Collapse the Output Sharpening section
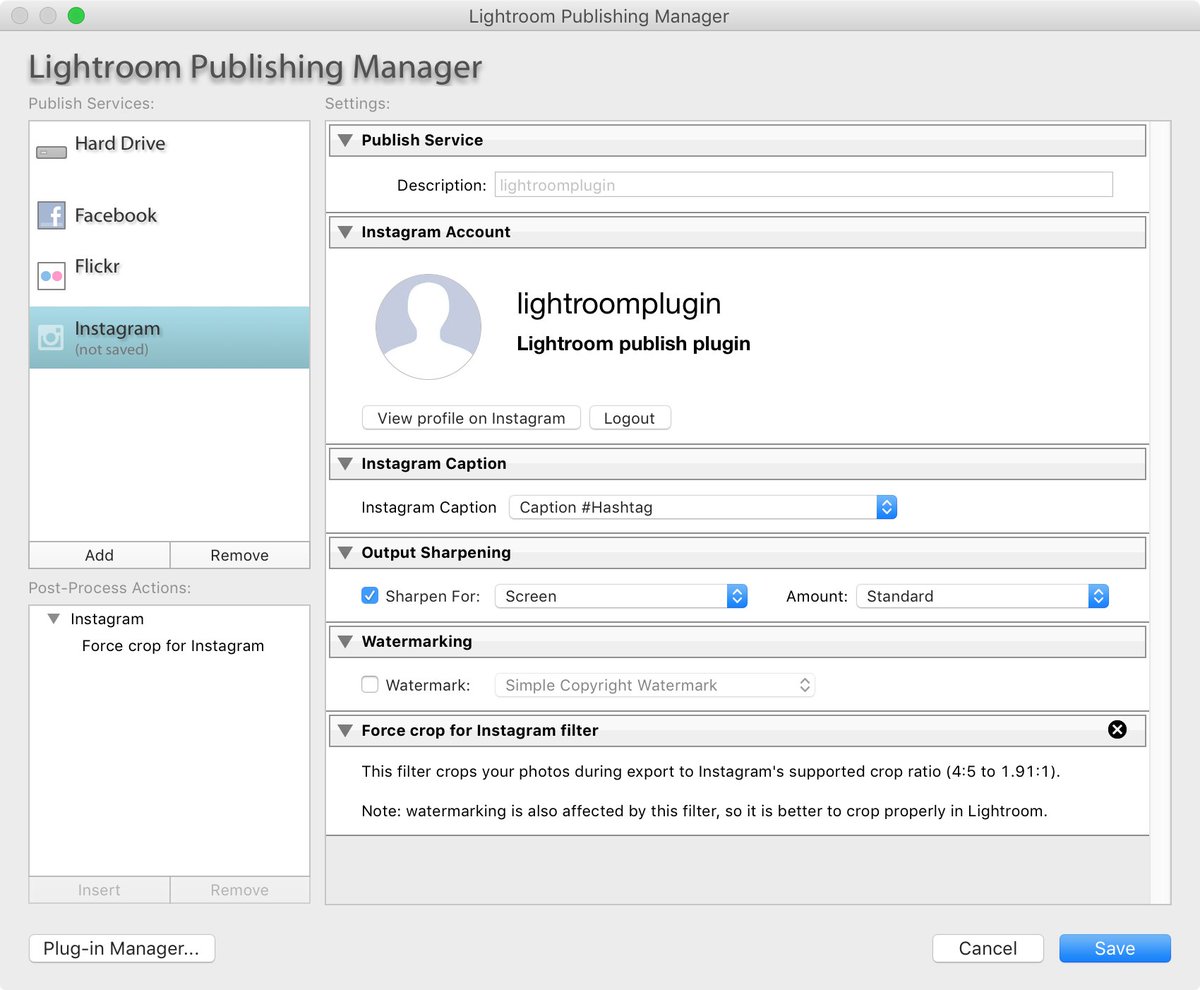This screenshot has height=990, width=1200. pos(345,553)
